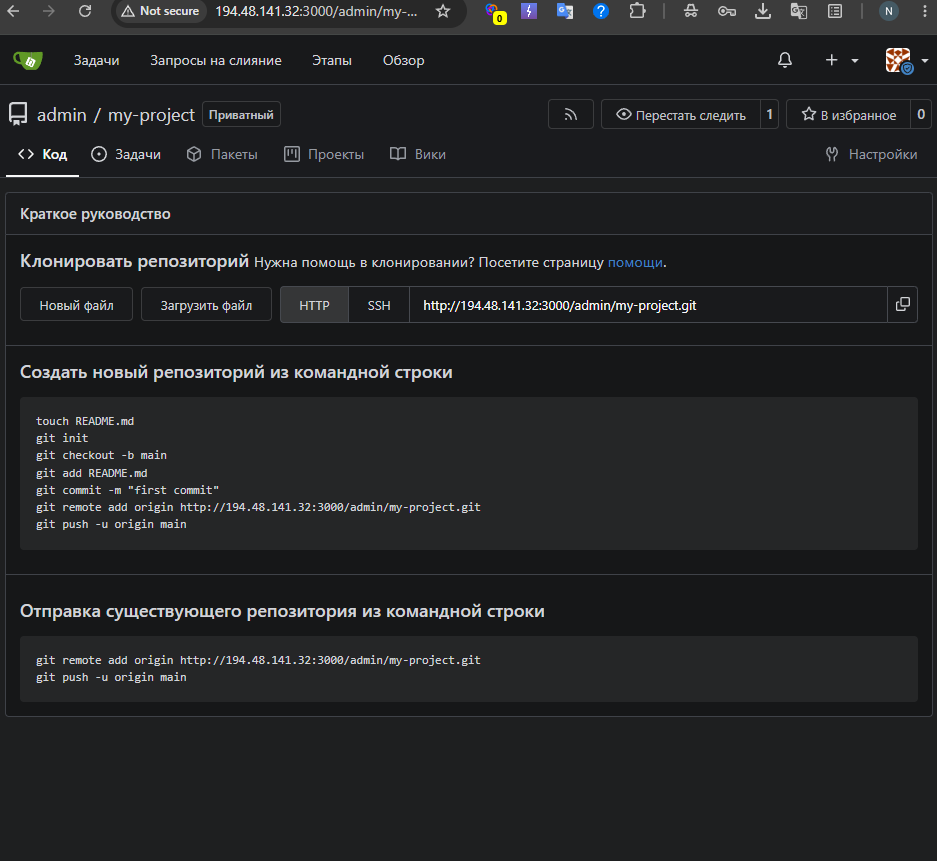Open the browser profile N avatar
The width and height of the screenshot is (937, 861).
[x=889, y=11]
